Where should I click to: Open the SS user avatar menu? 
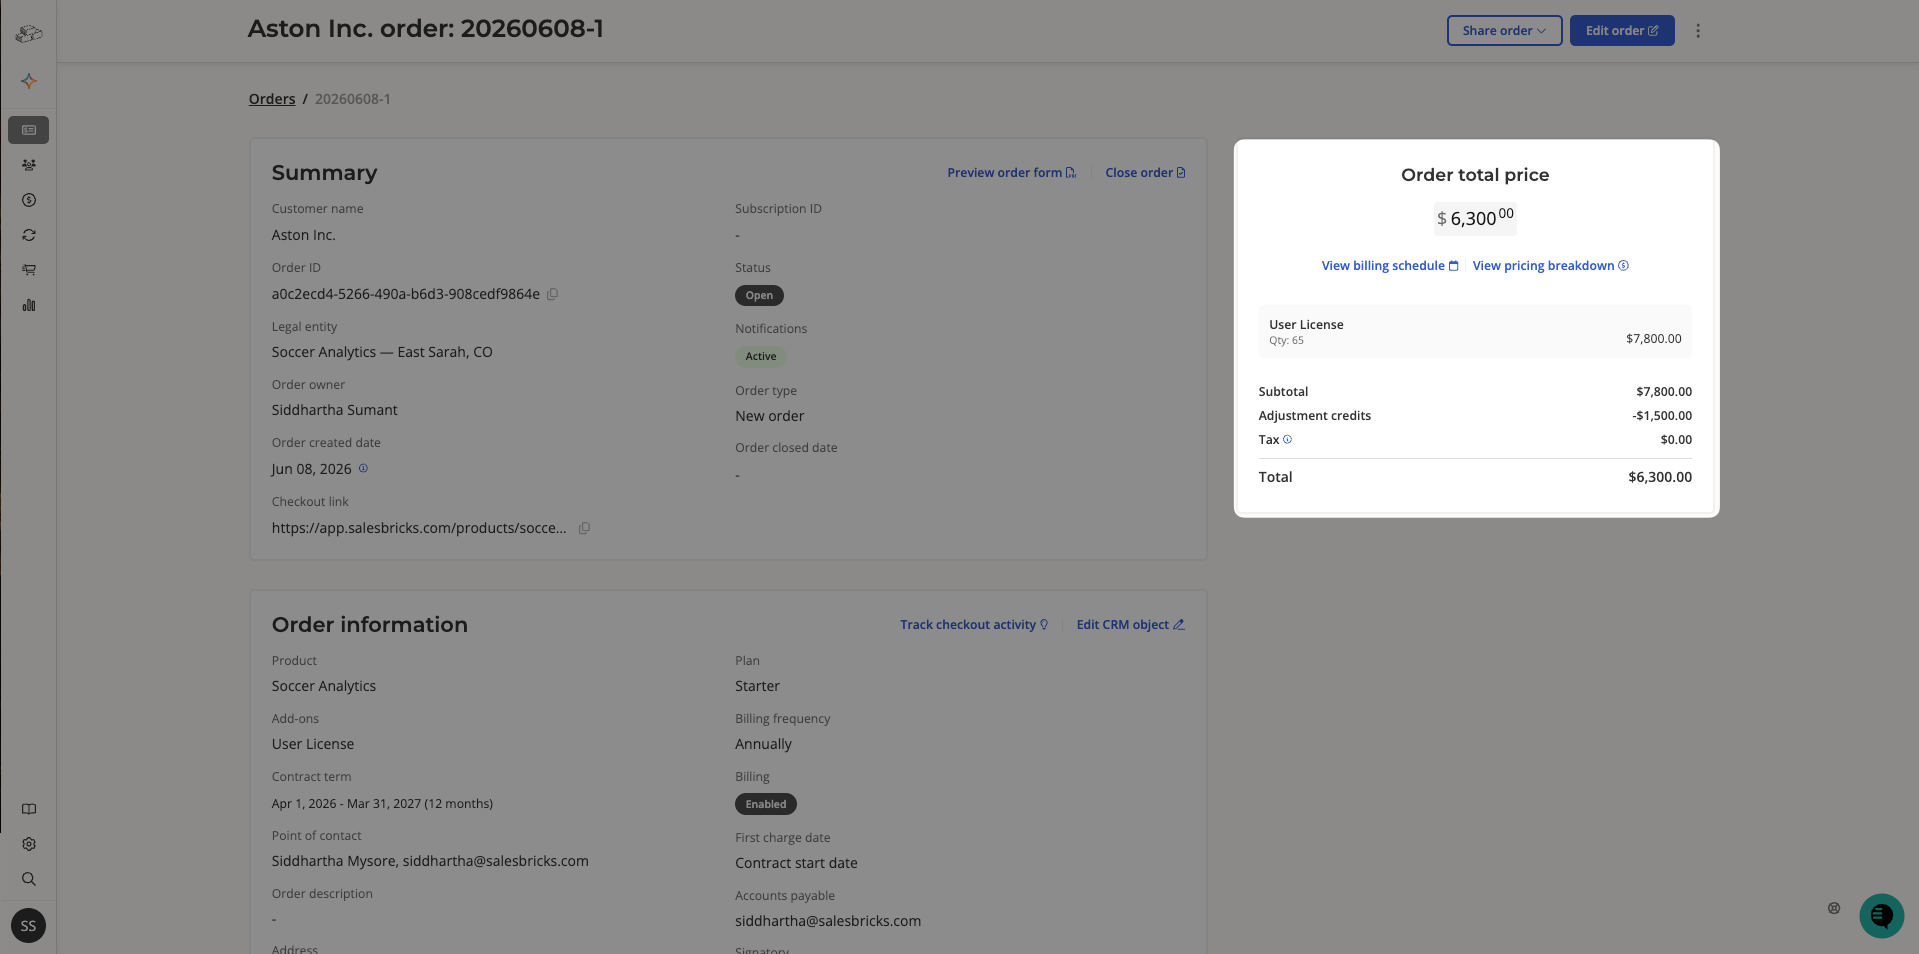28,926
